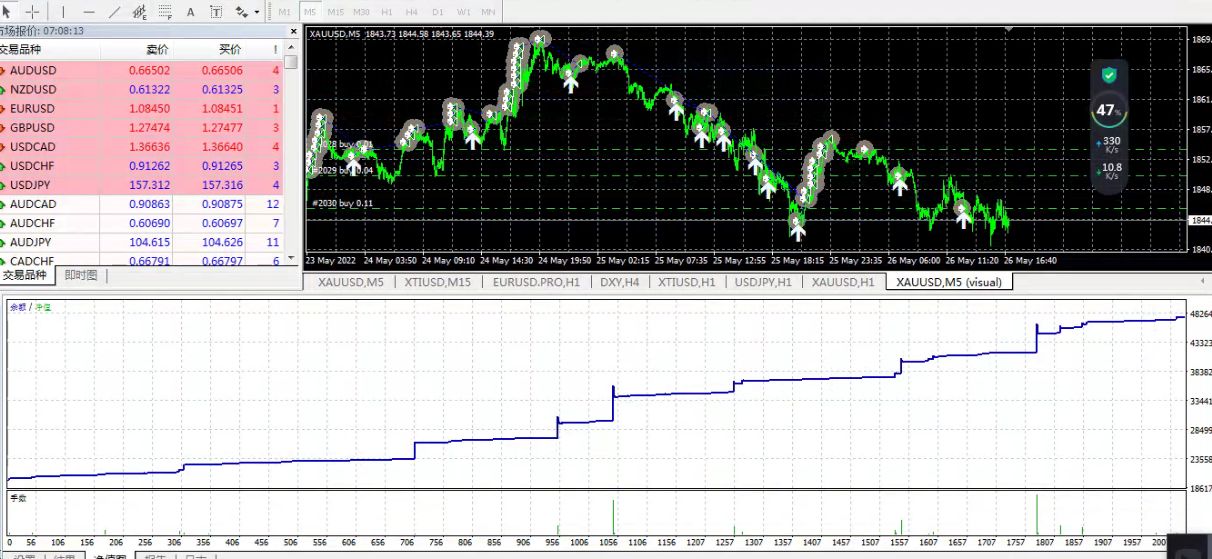Select the AUDCAD row
Image resolution: width=1212 pixels, height=559 pixels.
tap(141, 204)
